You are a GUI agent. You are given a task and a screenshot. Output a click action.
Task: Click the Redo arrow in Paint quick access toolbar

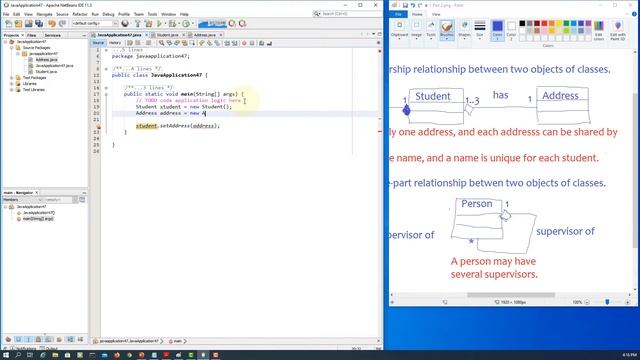point(420,5)
